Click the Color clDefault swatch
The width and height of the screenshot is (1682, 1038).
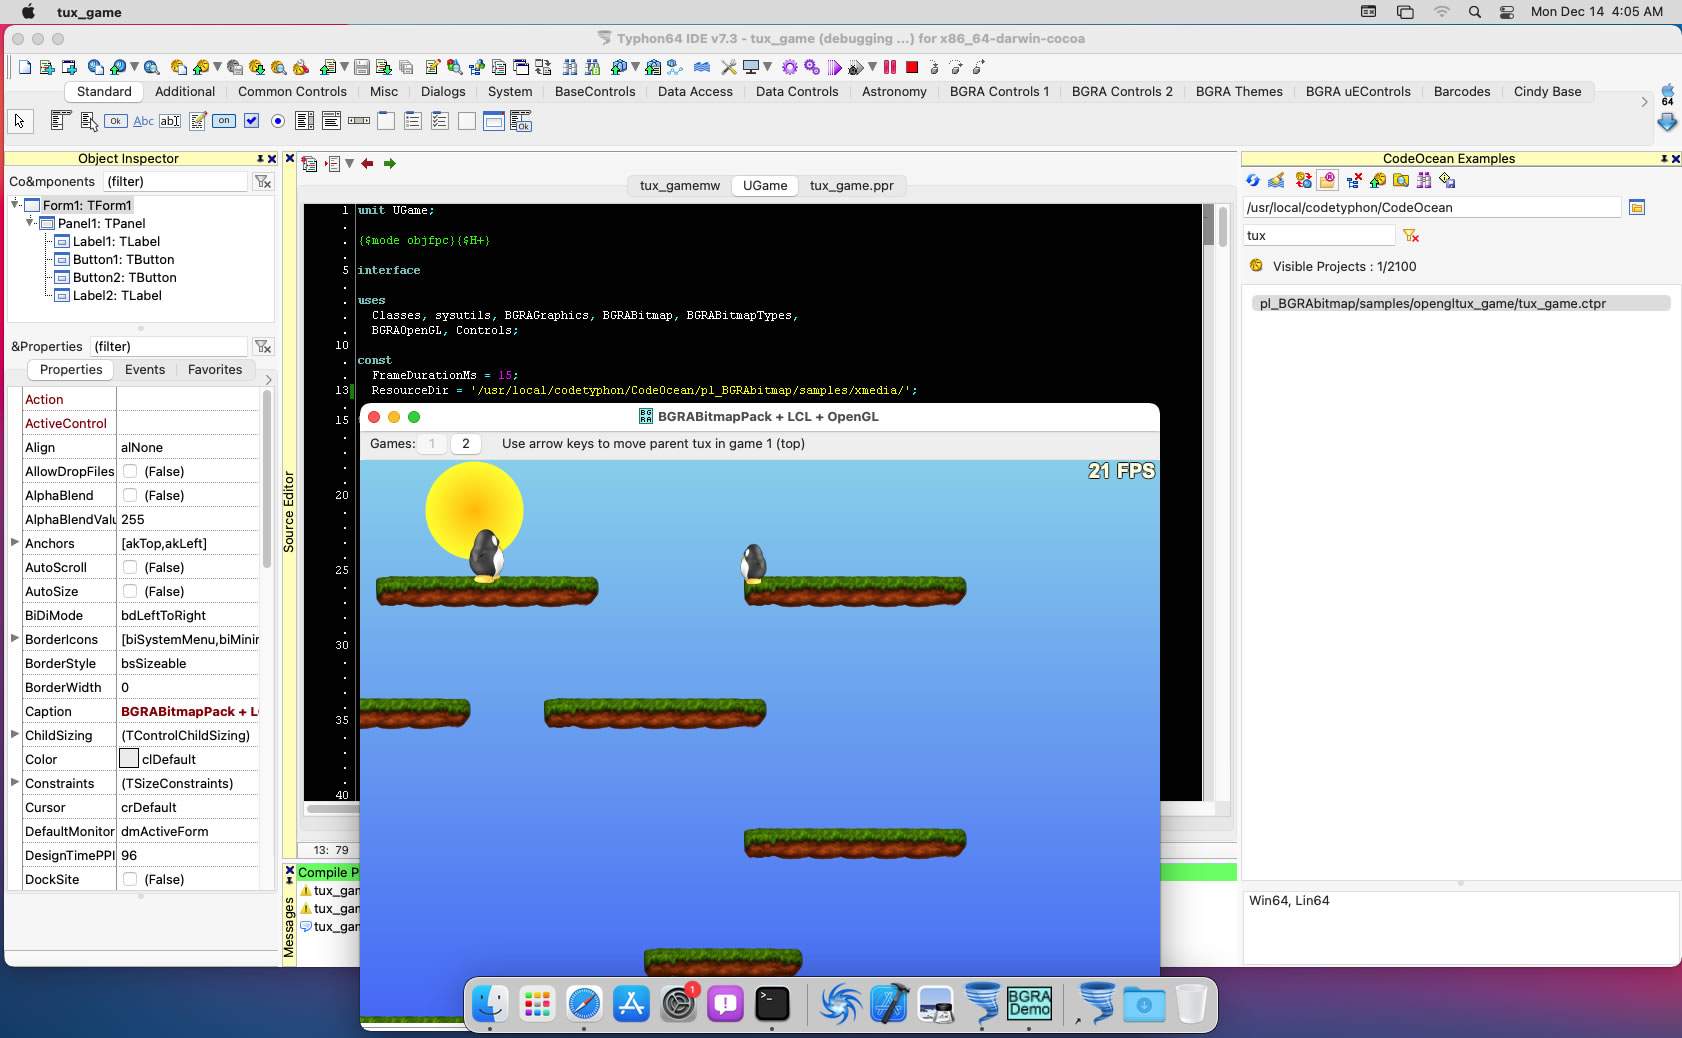[x=129, y=759]
